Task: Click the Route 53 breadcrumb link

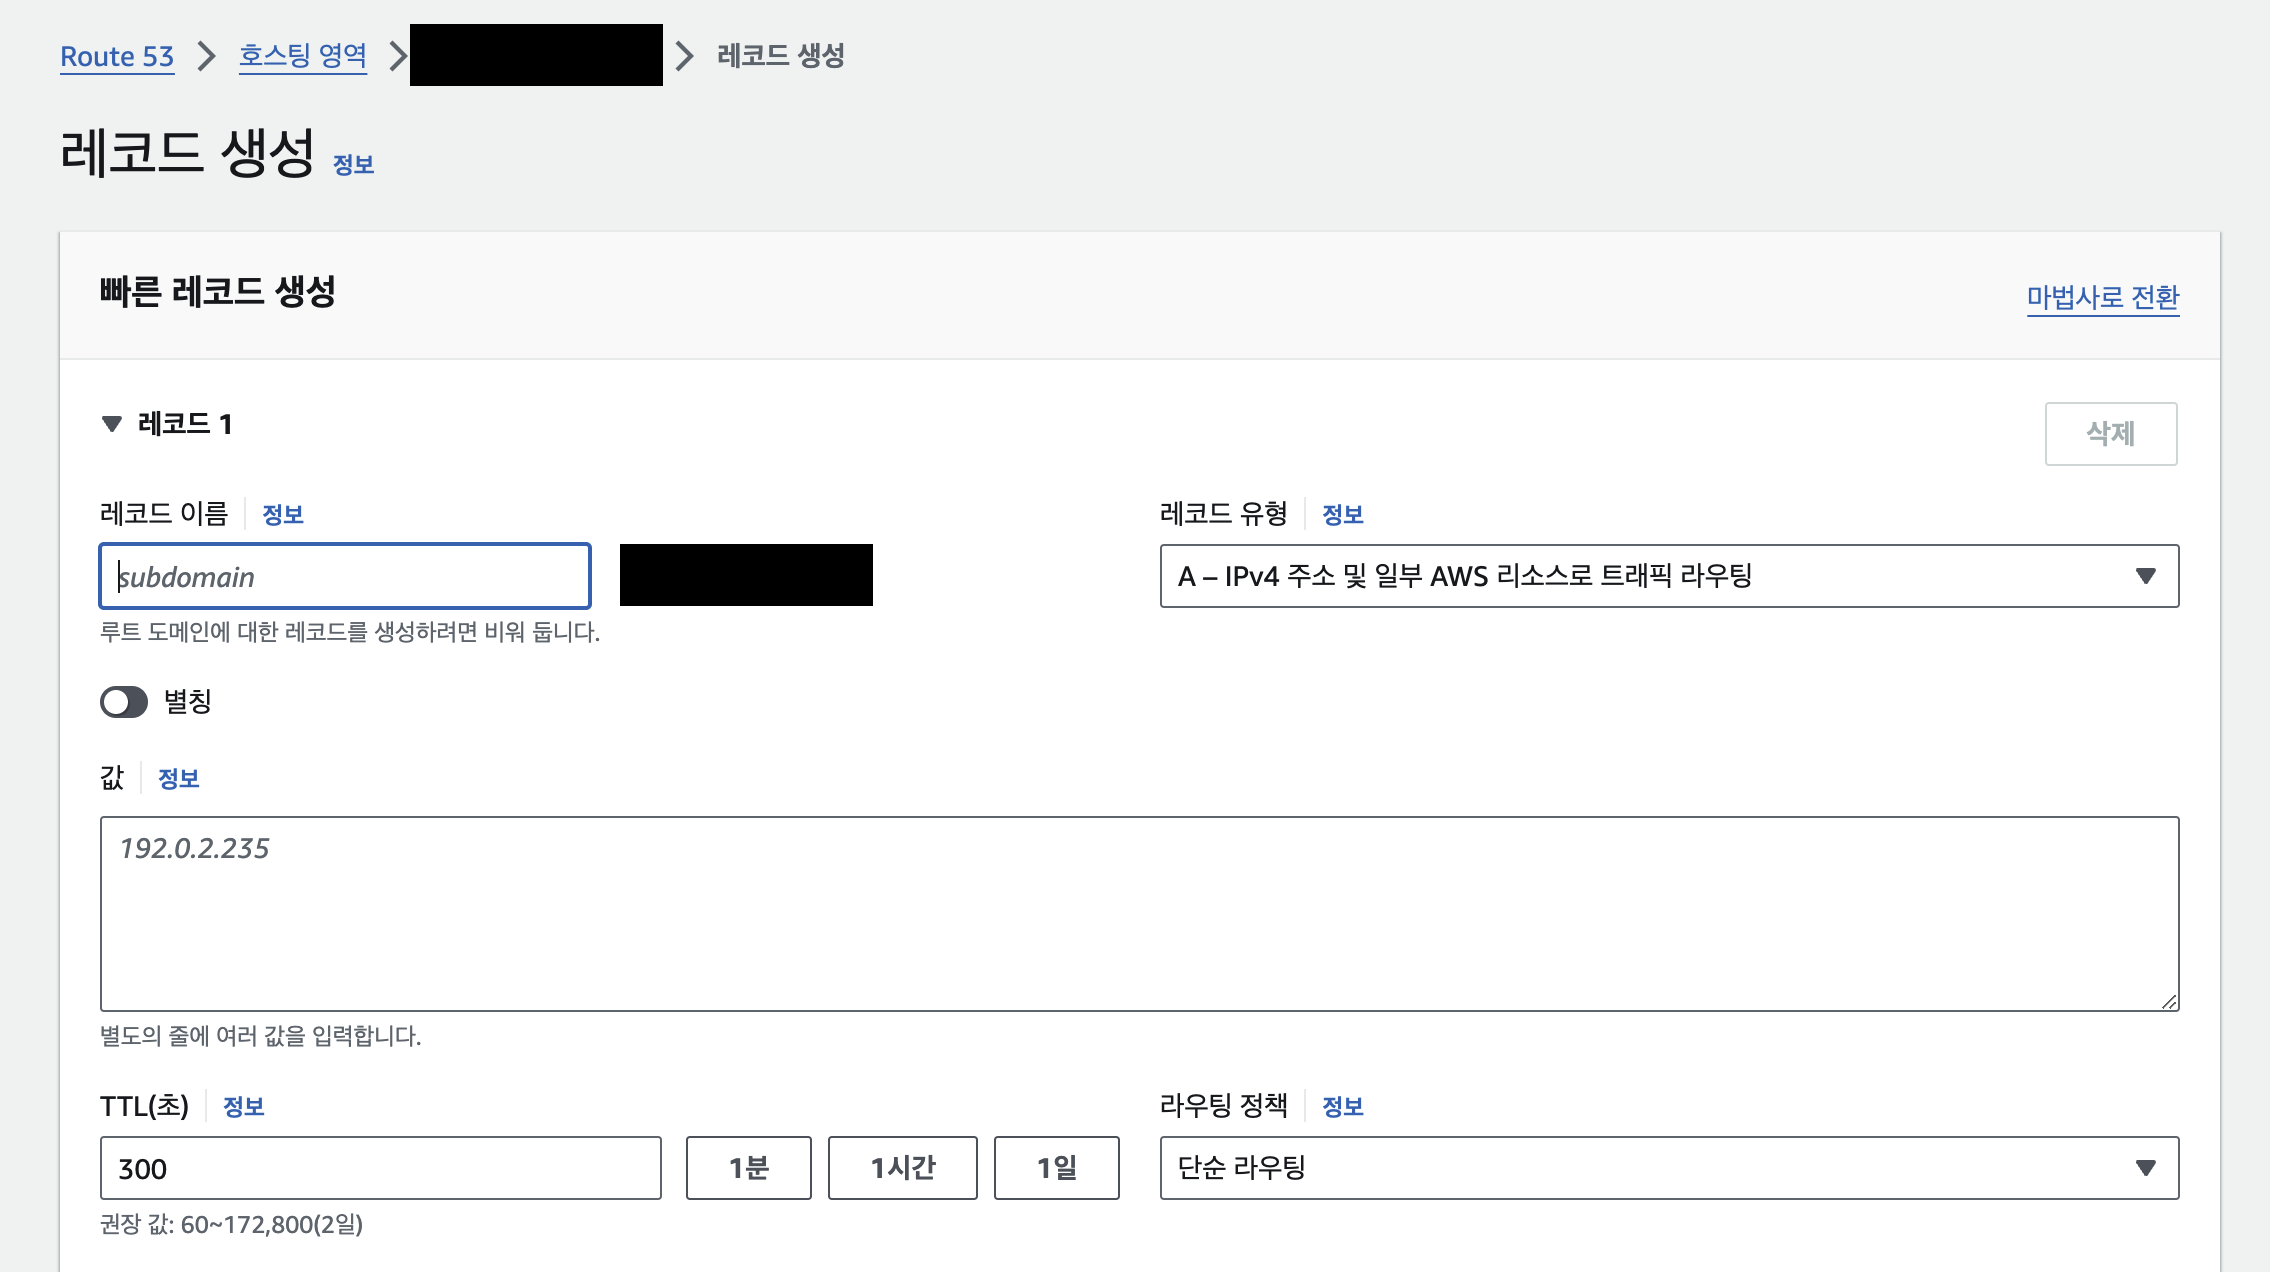Action: [x=117, y=56]
